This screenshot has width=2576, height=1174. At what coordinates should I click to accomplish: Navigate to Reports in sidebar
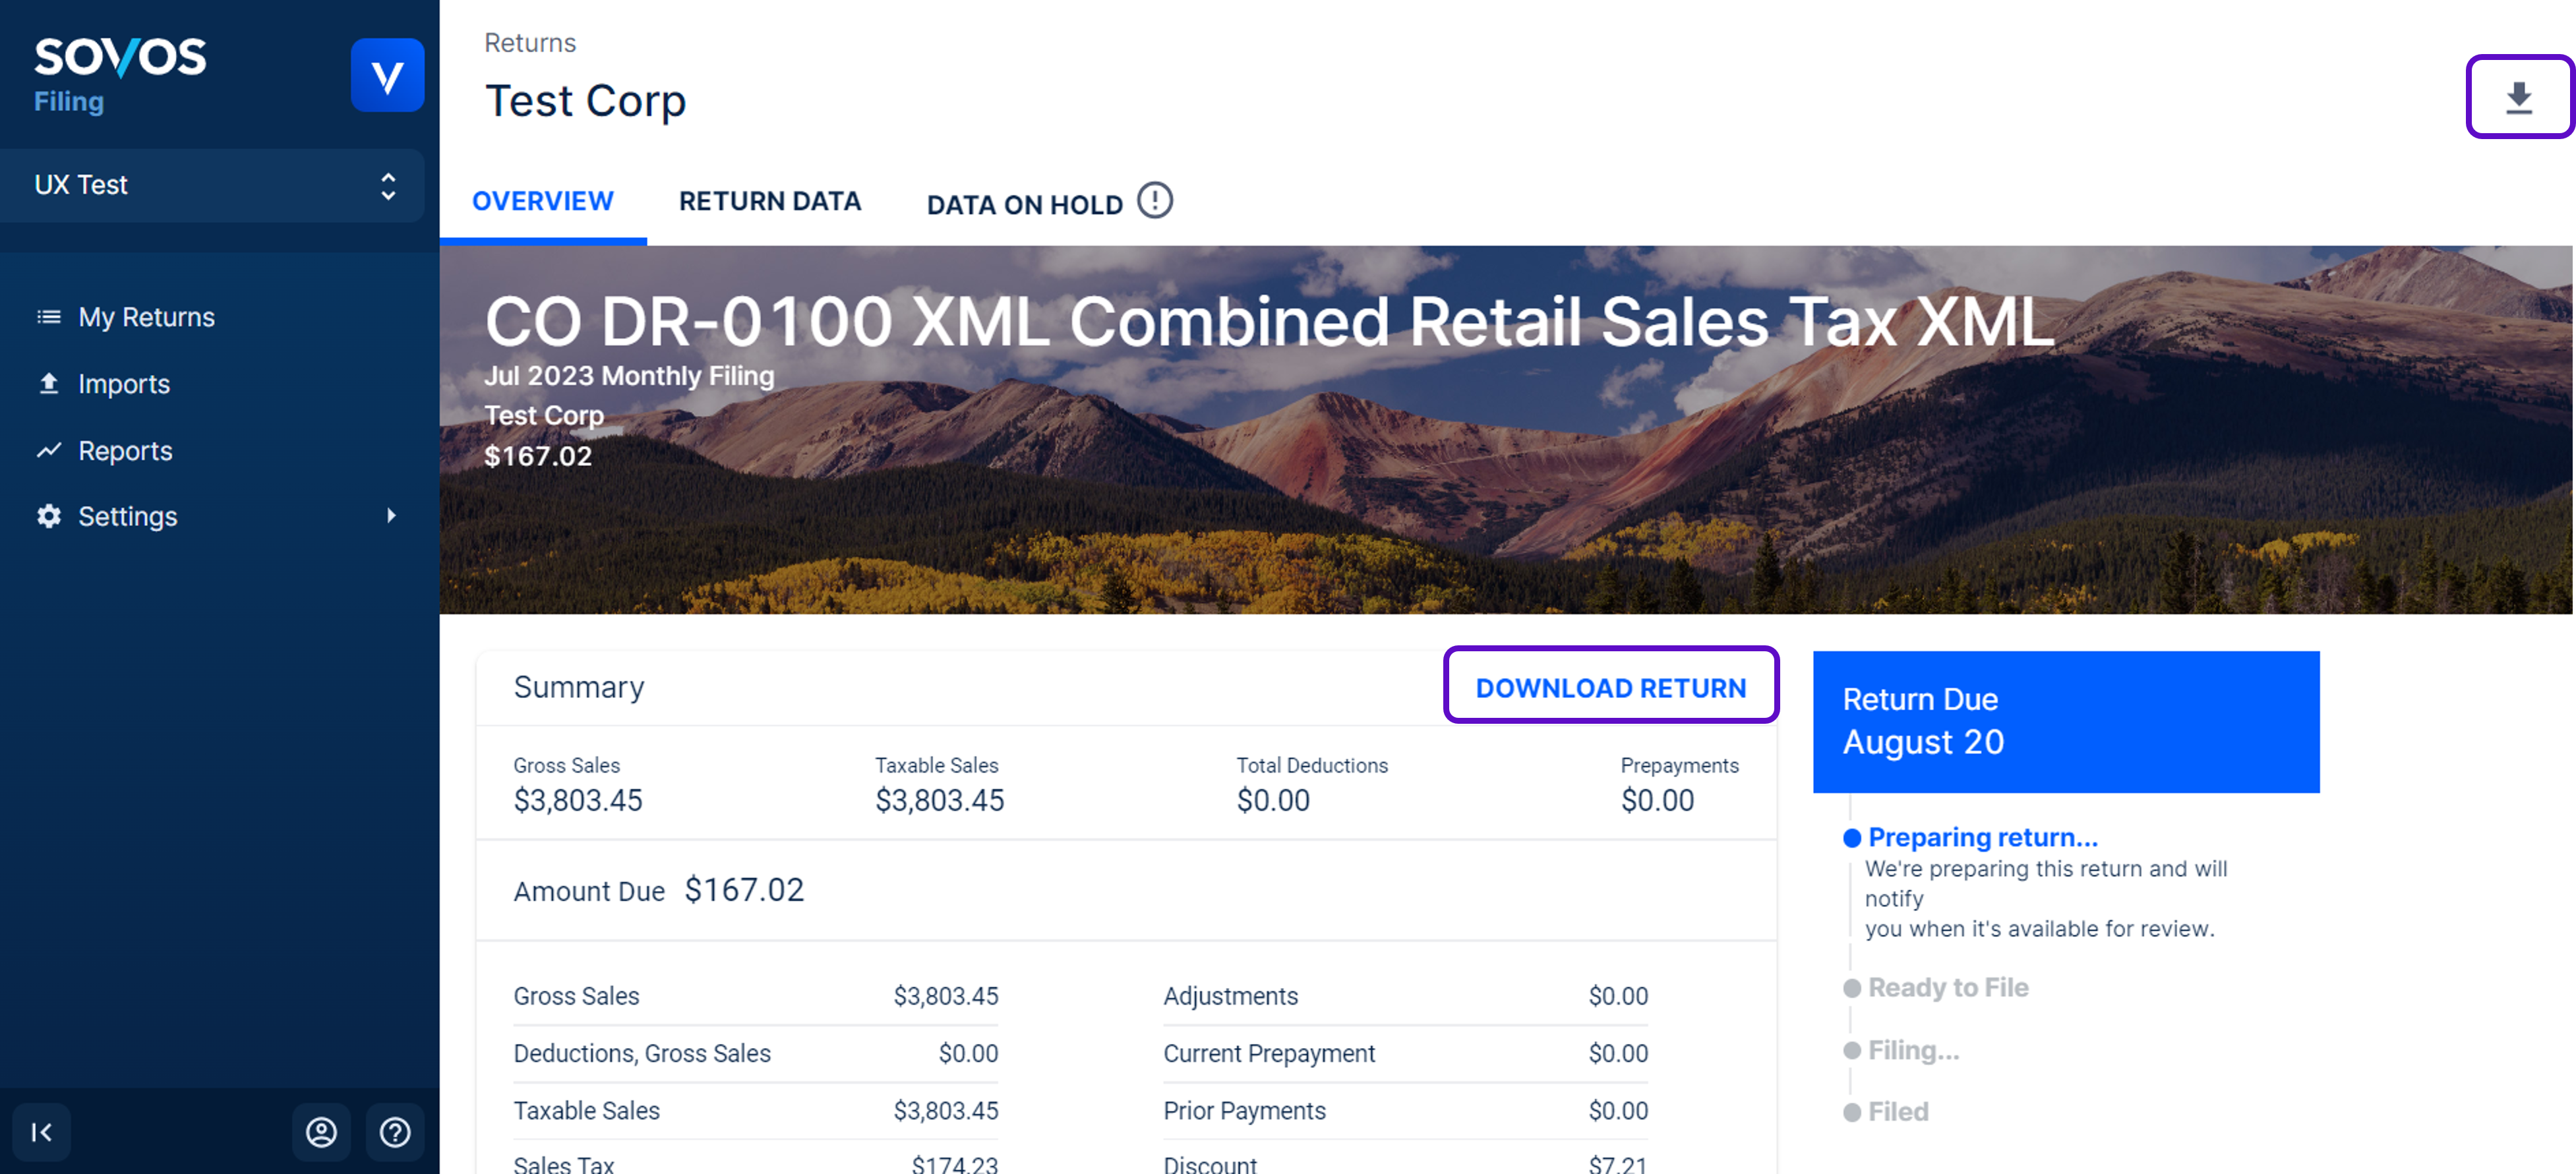125,451
